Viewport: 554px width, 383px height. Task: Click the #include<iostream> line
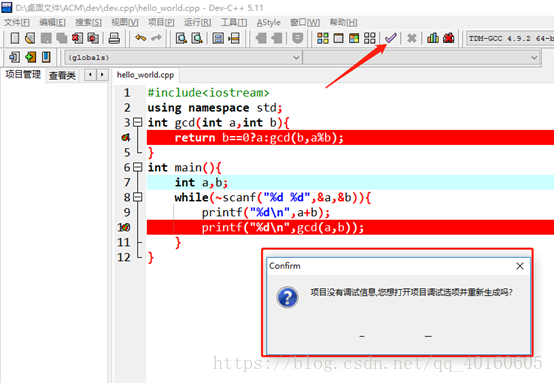208,93
